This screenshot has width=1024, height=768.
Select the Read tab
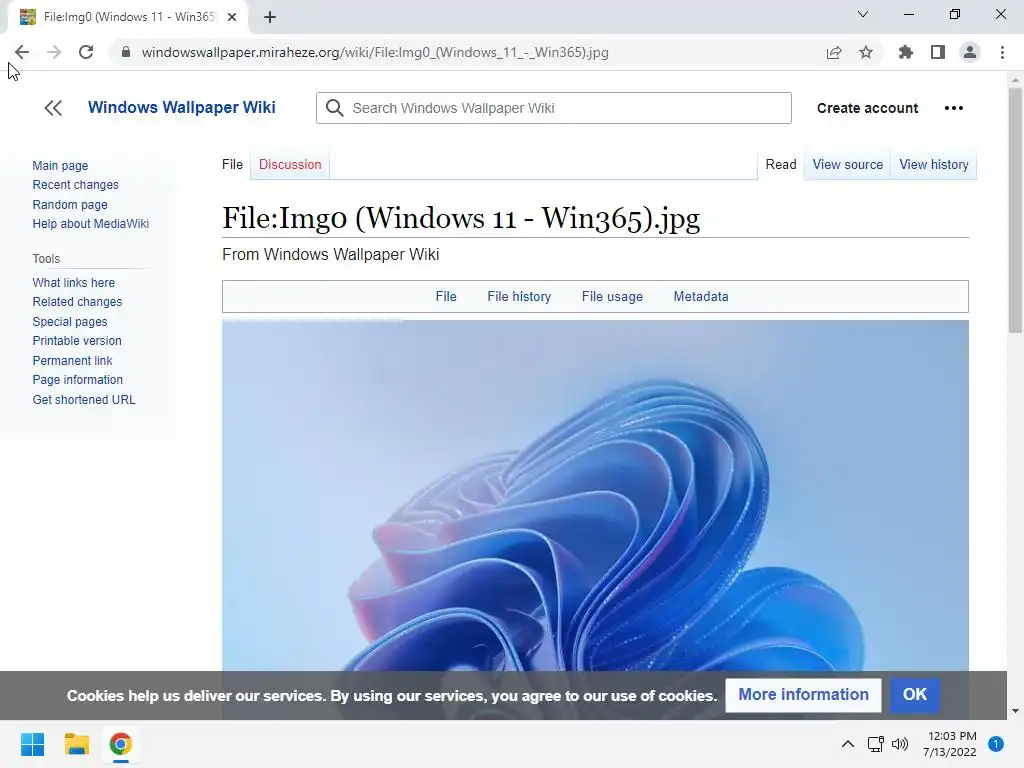(x=780, y=165)
